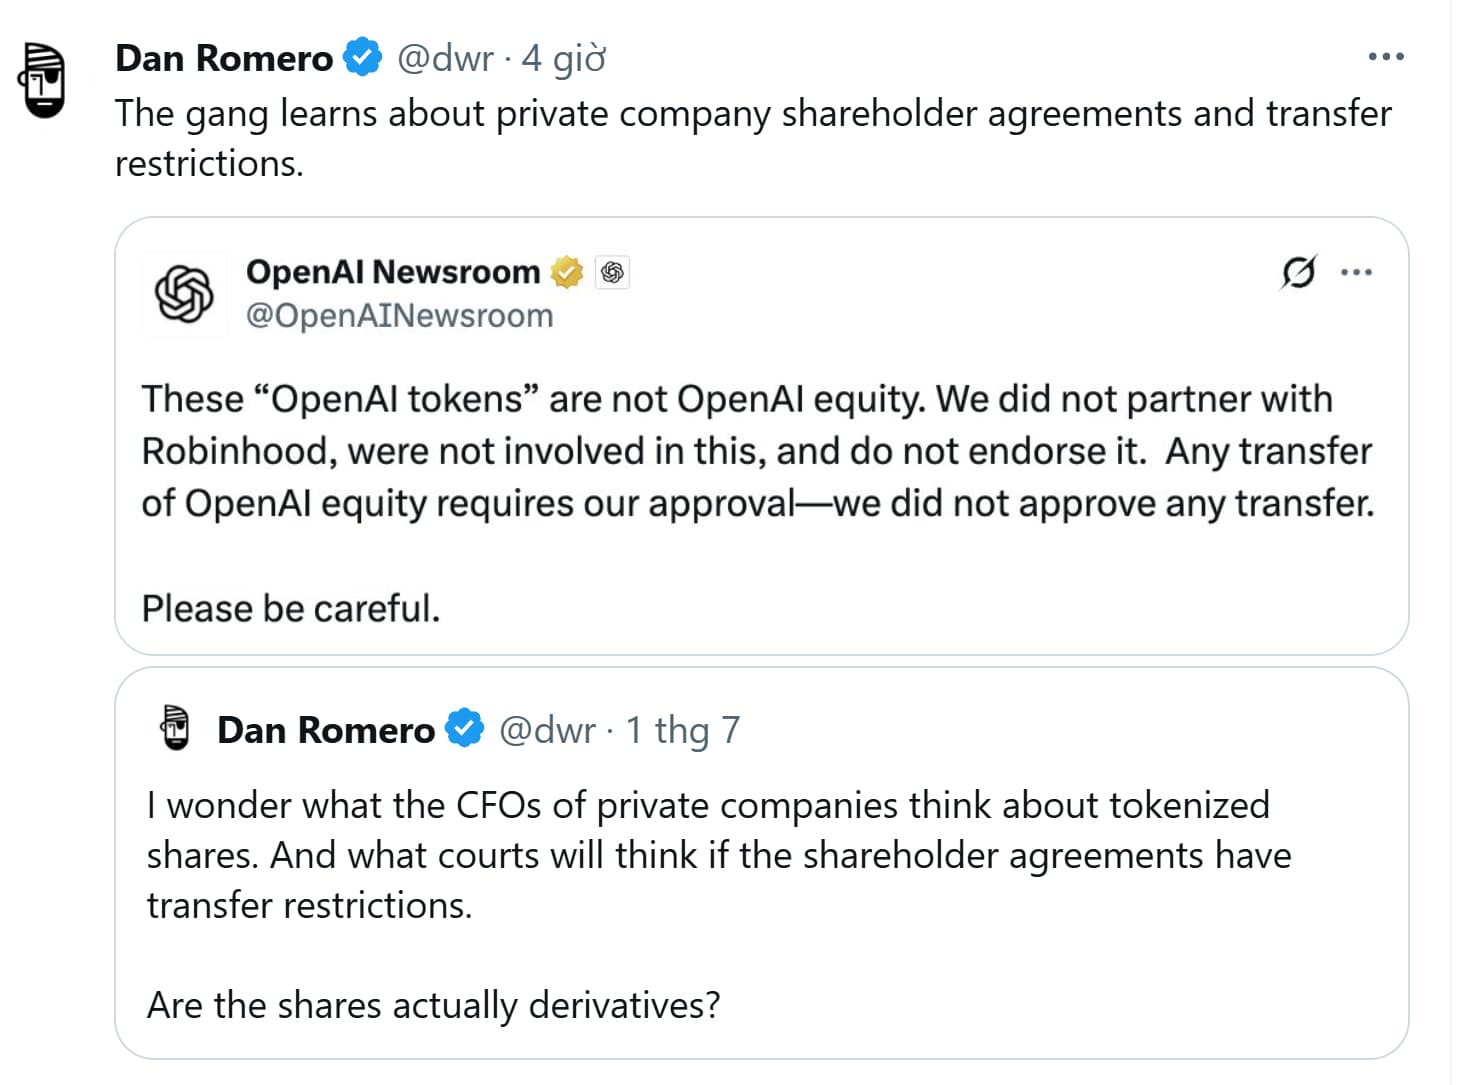Click the @dwr handle in main tweet header
The image size is (1465, 1085).
coord(445,58)
